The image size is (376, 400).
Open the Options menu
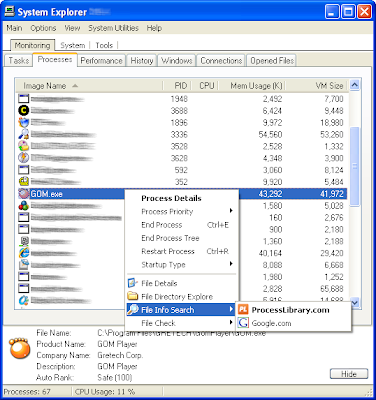click(43, 28)
